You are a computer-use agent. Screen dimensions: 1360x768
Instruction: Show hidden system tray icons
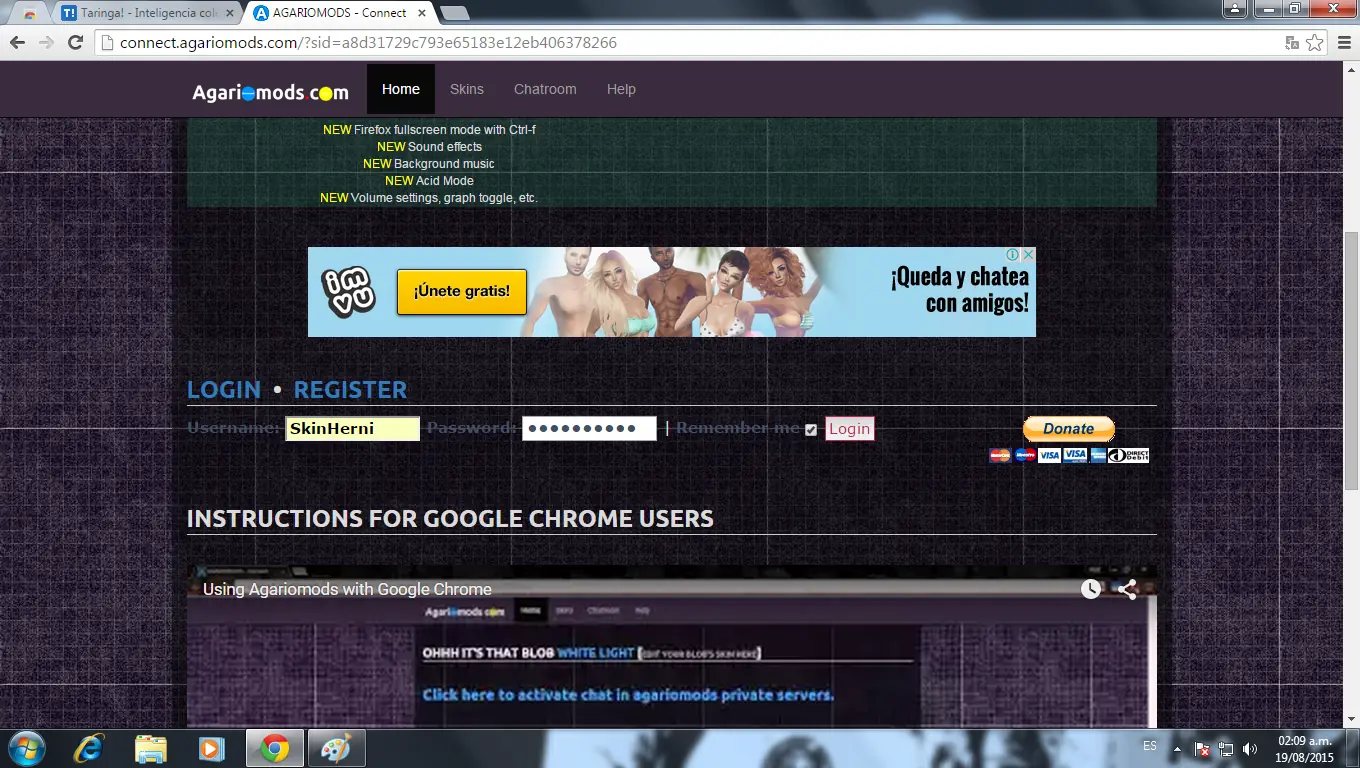point(1178,748)
